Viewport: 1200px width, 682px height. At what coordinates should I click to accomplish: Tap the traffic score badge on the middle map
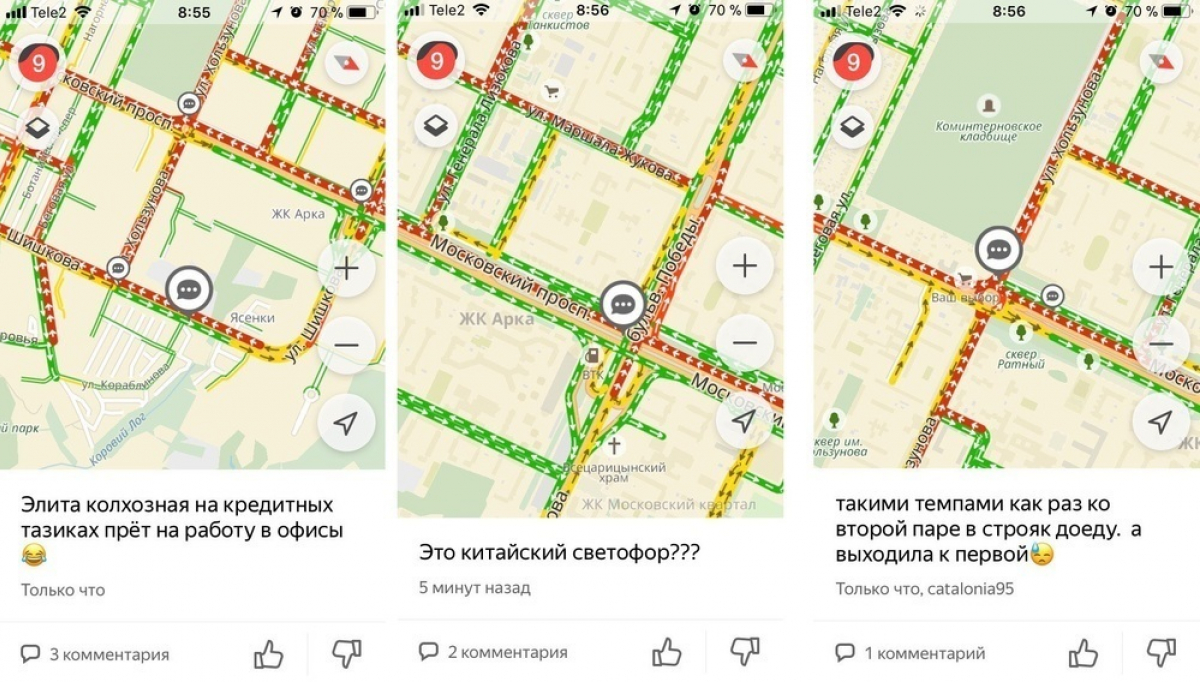click(x=436, y=62)
